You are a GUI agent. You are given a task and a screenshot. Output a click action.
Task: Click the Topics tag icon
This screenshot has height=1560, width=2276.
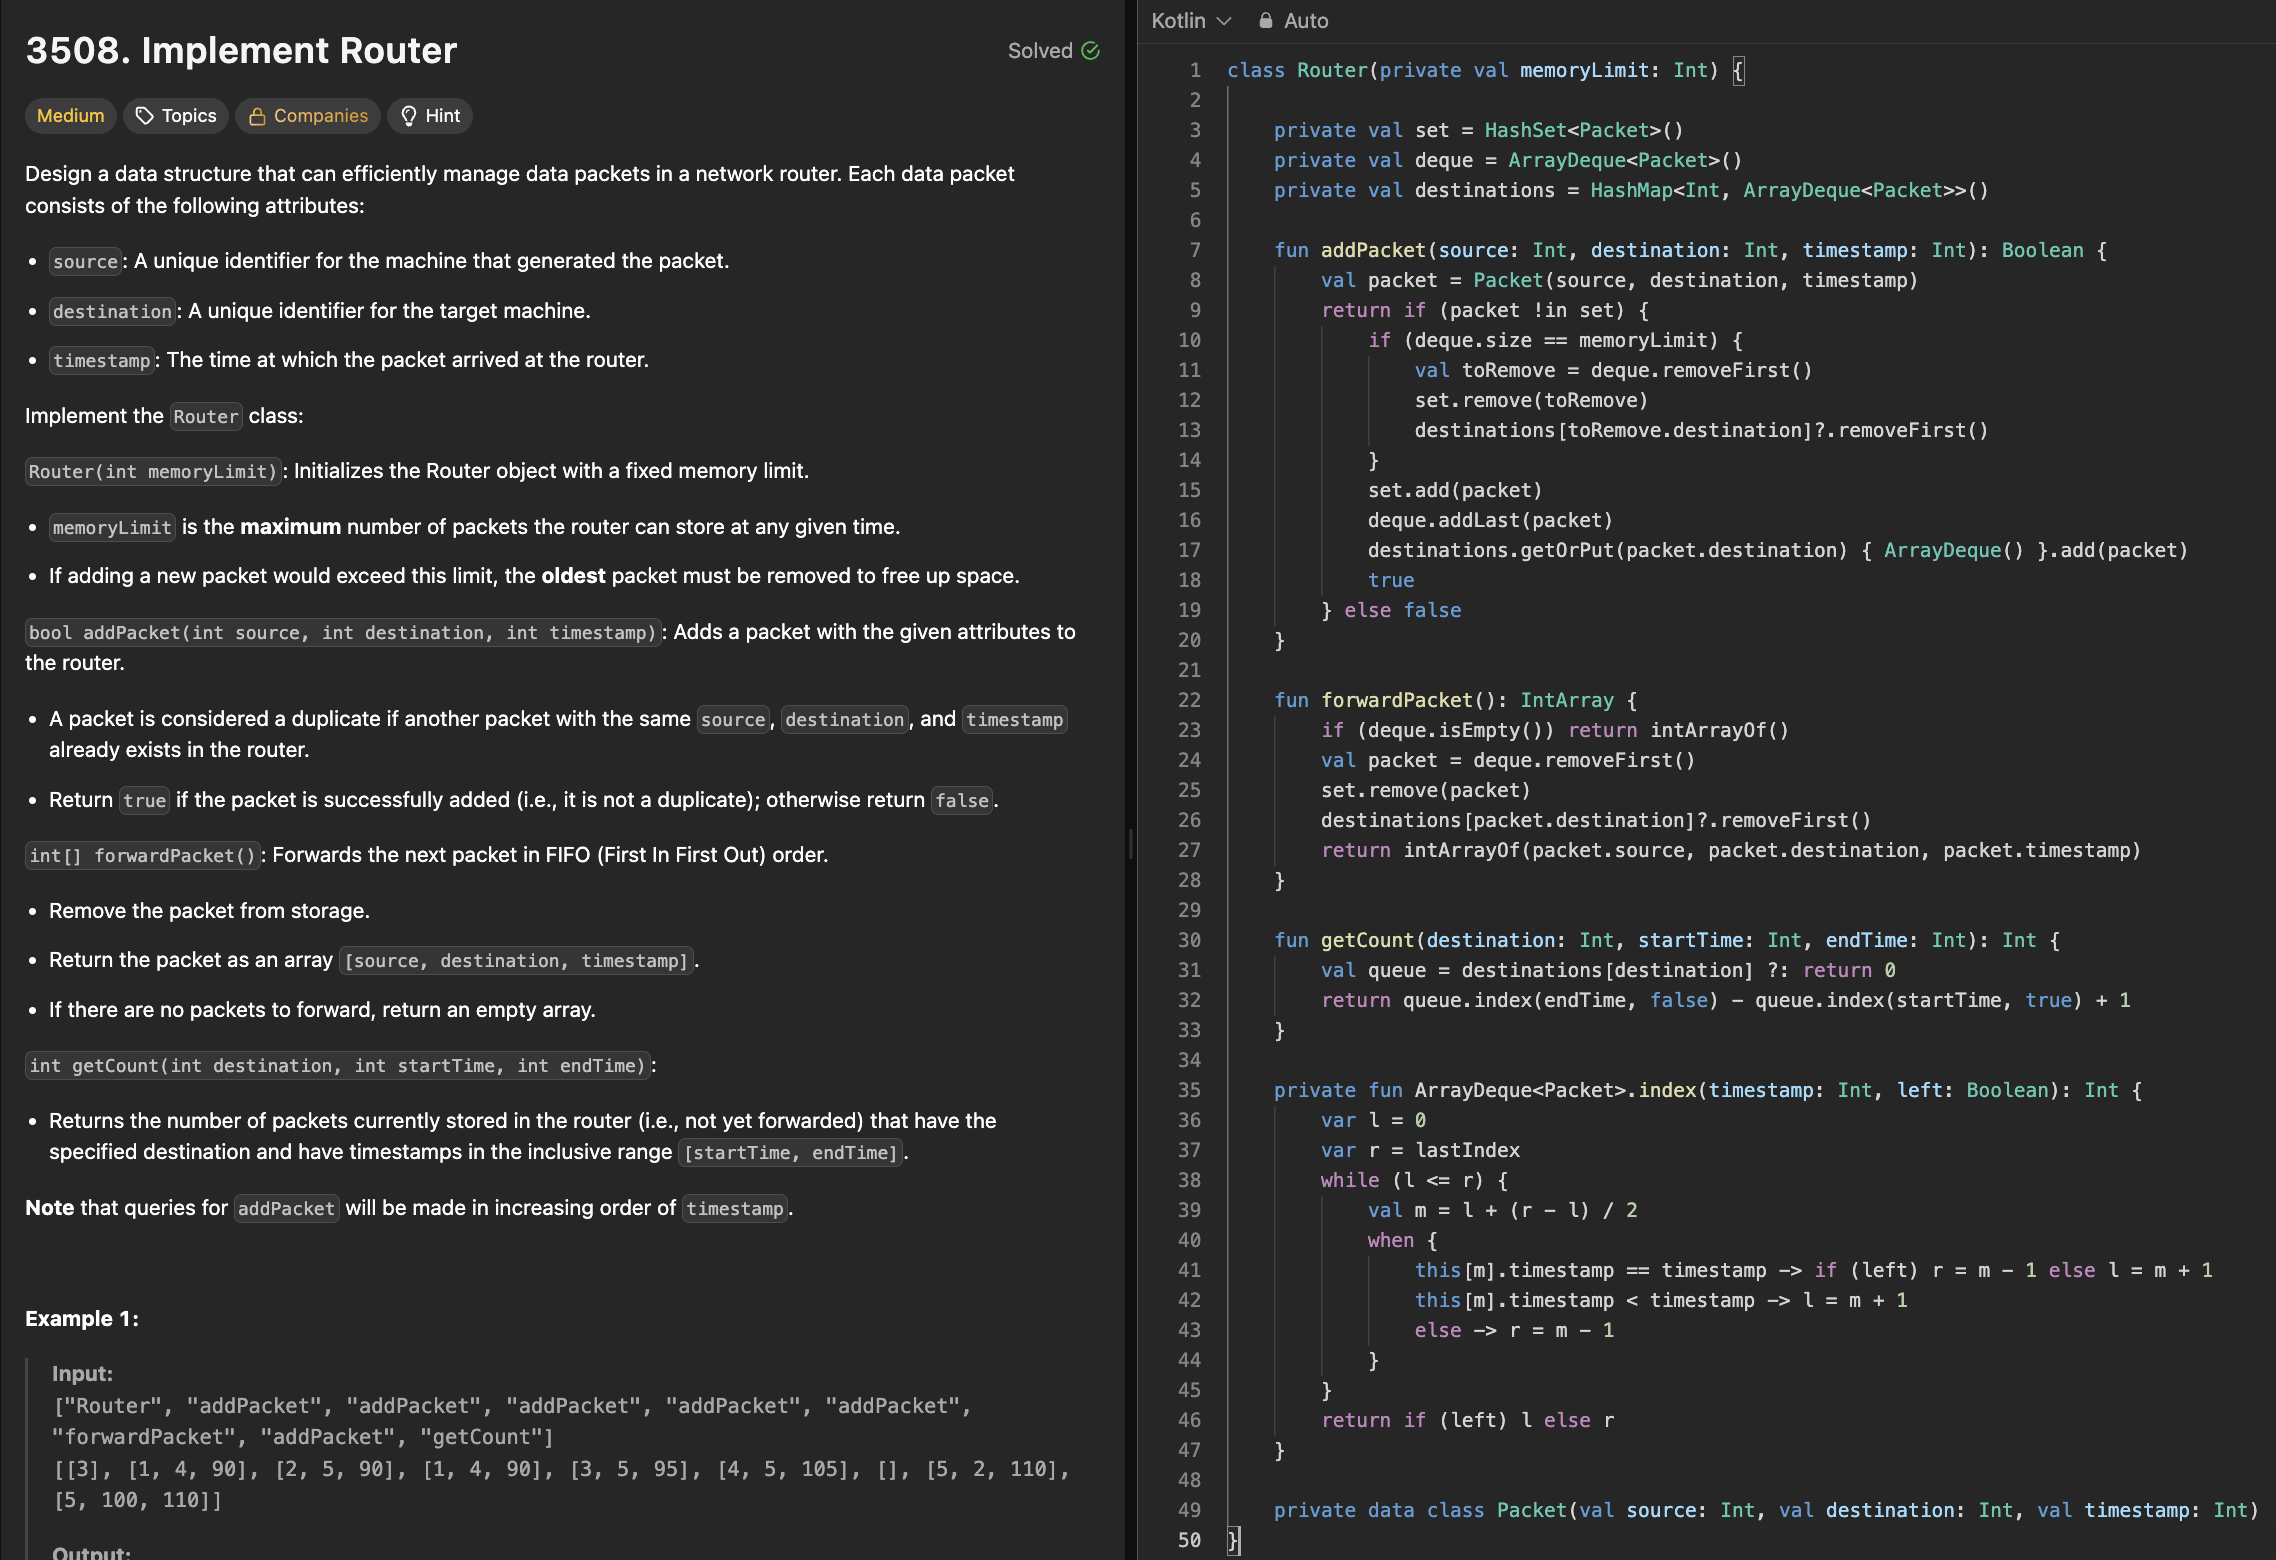coord(145,116)
